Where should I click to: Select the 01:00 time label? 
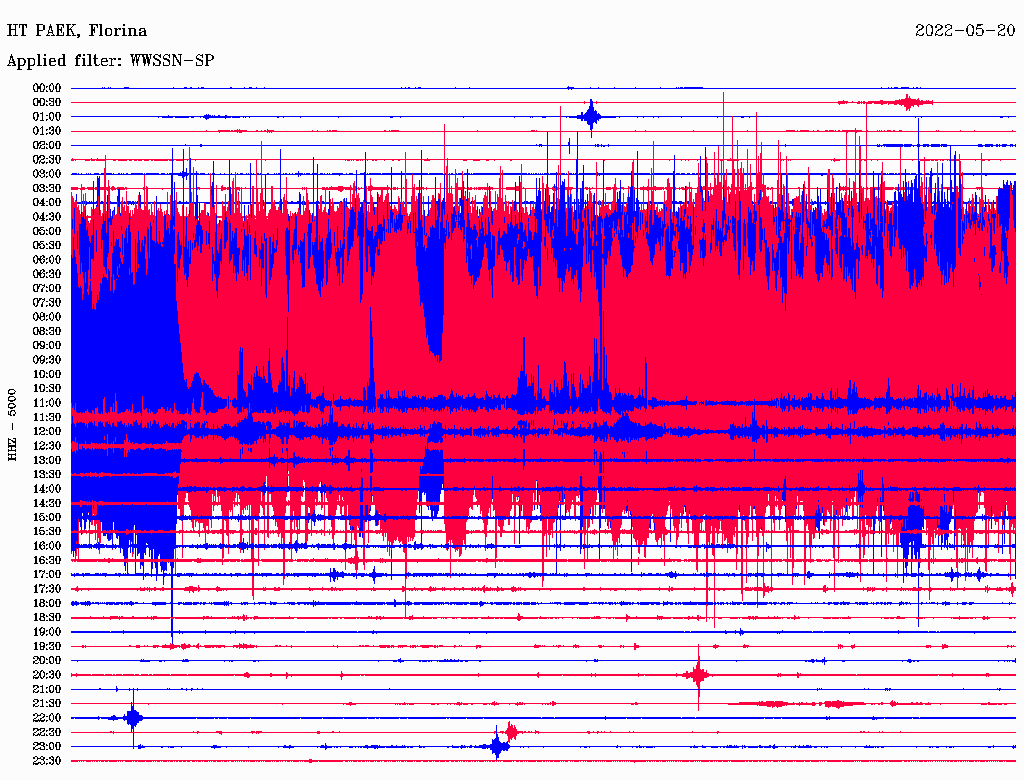click(x=47, y=117)
